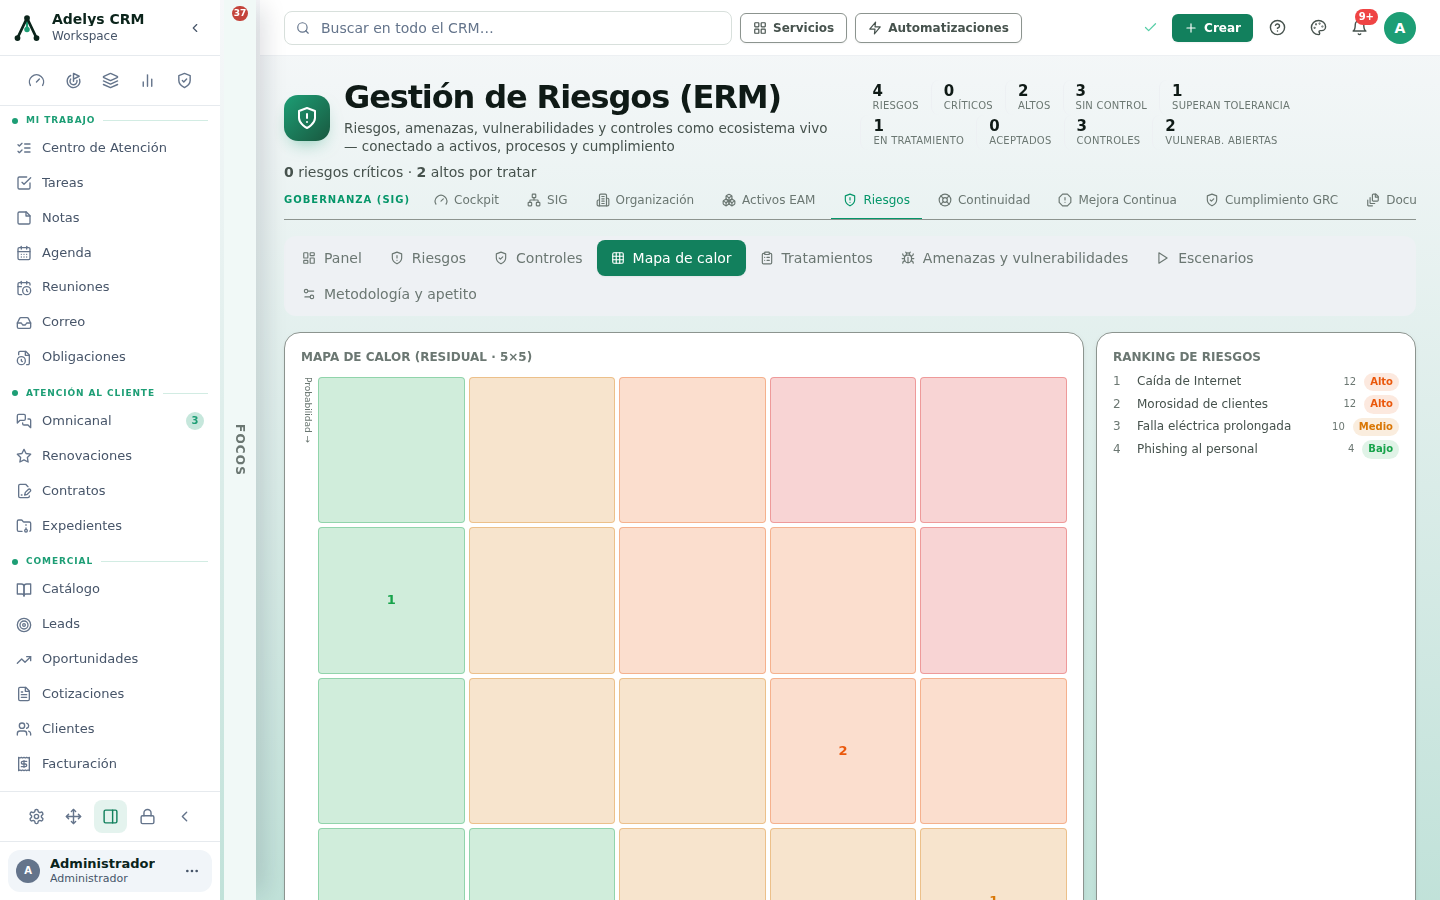This screenshot has width=1440, height=900.
Task: Open Cotizaciones in the sidebar
Action: [x=110, y=694]
